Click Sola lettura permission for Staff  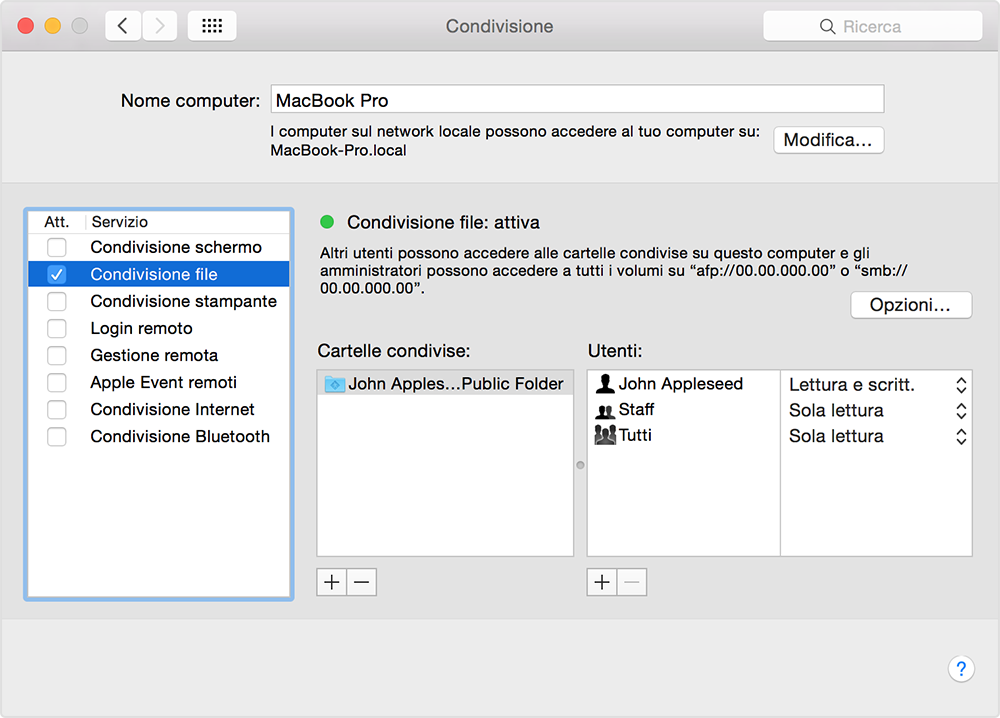[x=836, y=411]
